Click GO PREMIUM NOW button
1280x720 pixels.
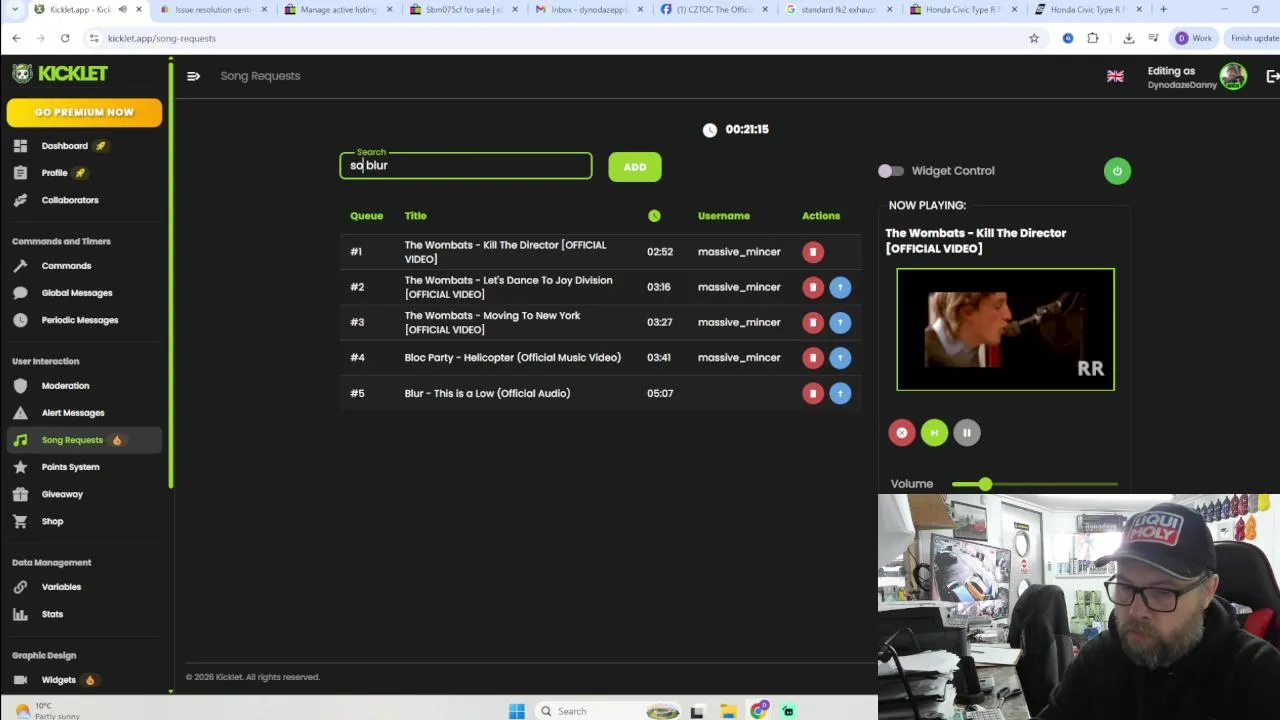coord(84,112)
